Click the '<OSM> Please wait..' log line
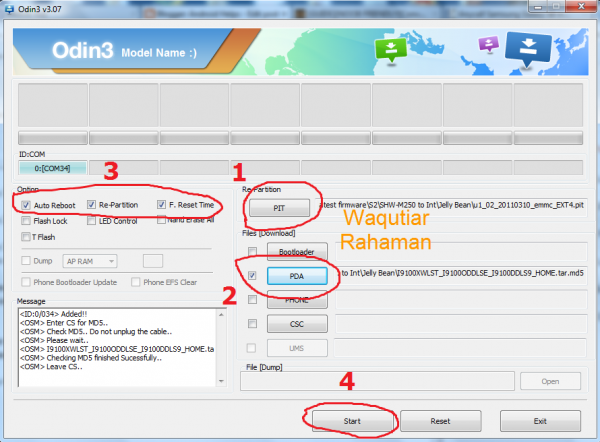The height and width of the screenshot is (442, 600). coord(54,340)
